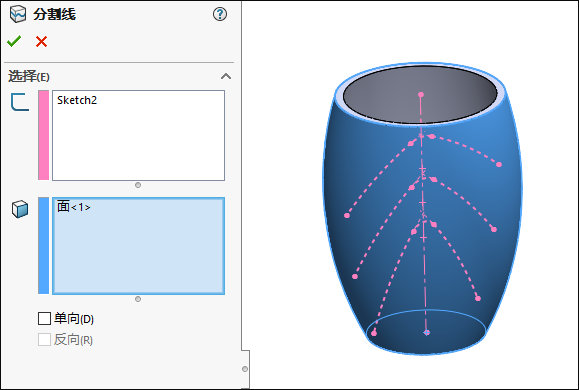Click the blue color bar beside face list
Screen dimensions: 579x390
point(44,246)
